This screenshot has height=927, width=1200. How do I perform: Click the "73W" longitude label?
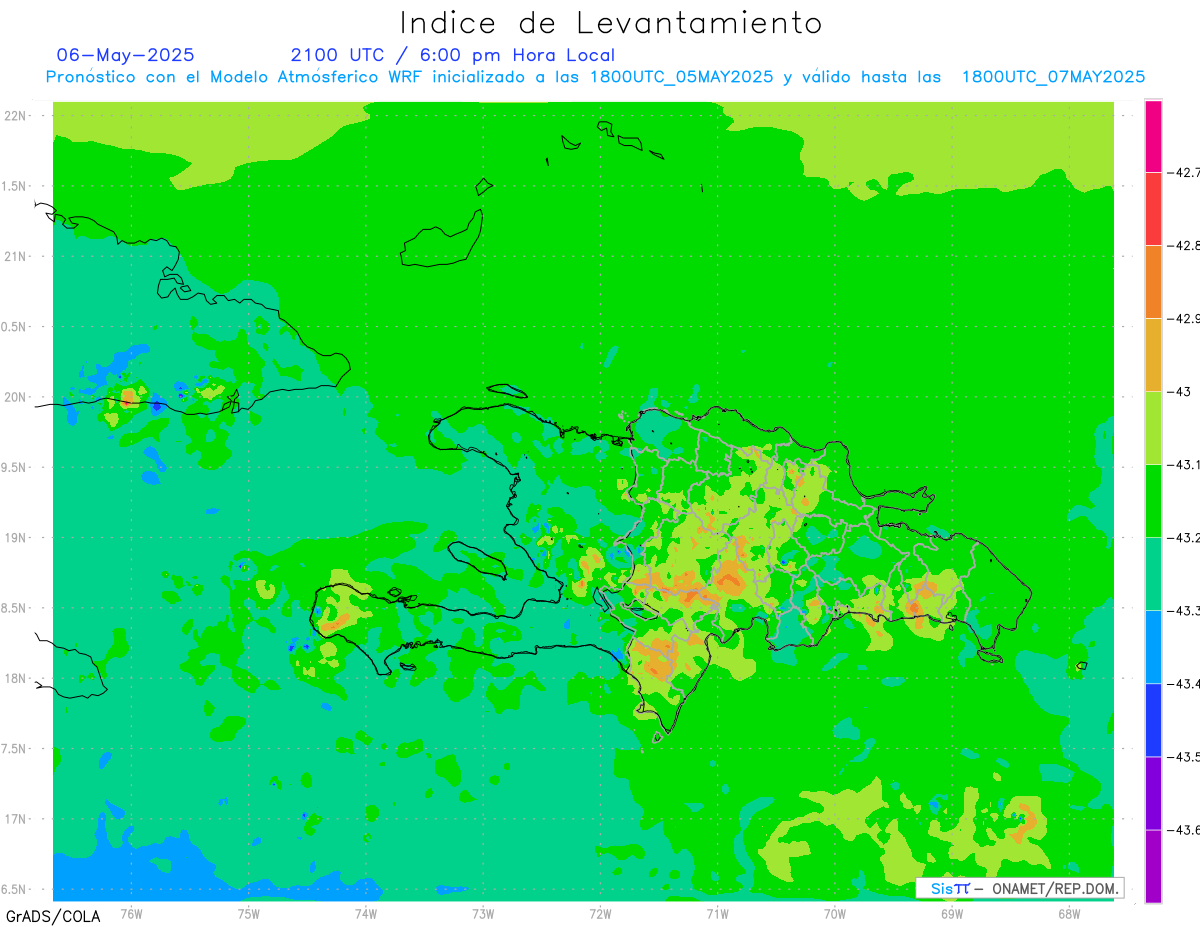pos(483,913)
